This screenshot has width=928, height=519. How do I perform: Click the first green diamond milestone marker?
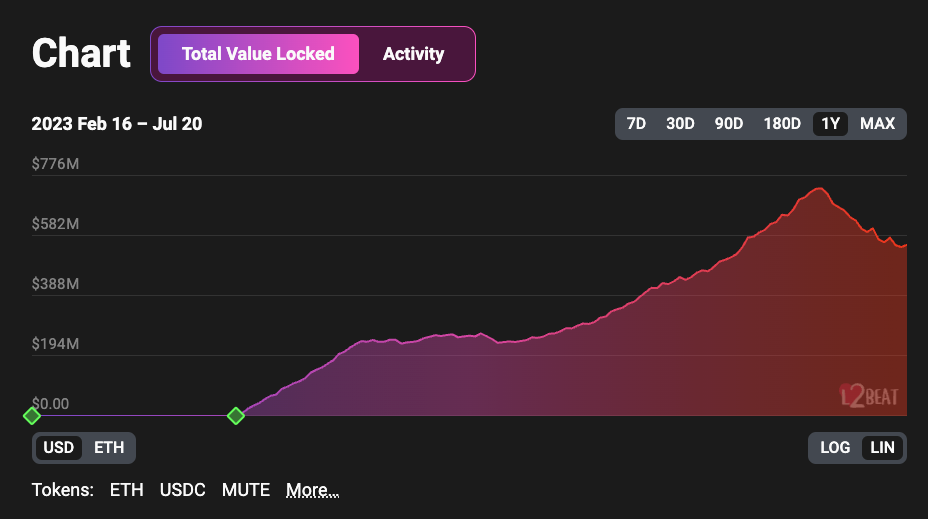32,415
